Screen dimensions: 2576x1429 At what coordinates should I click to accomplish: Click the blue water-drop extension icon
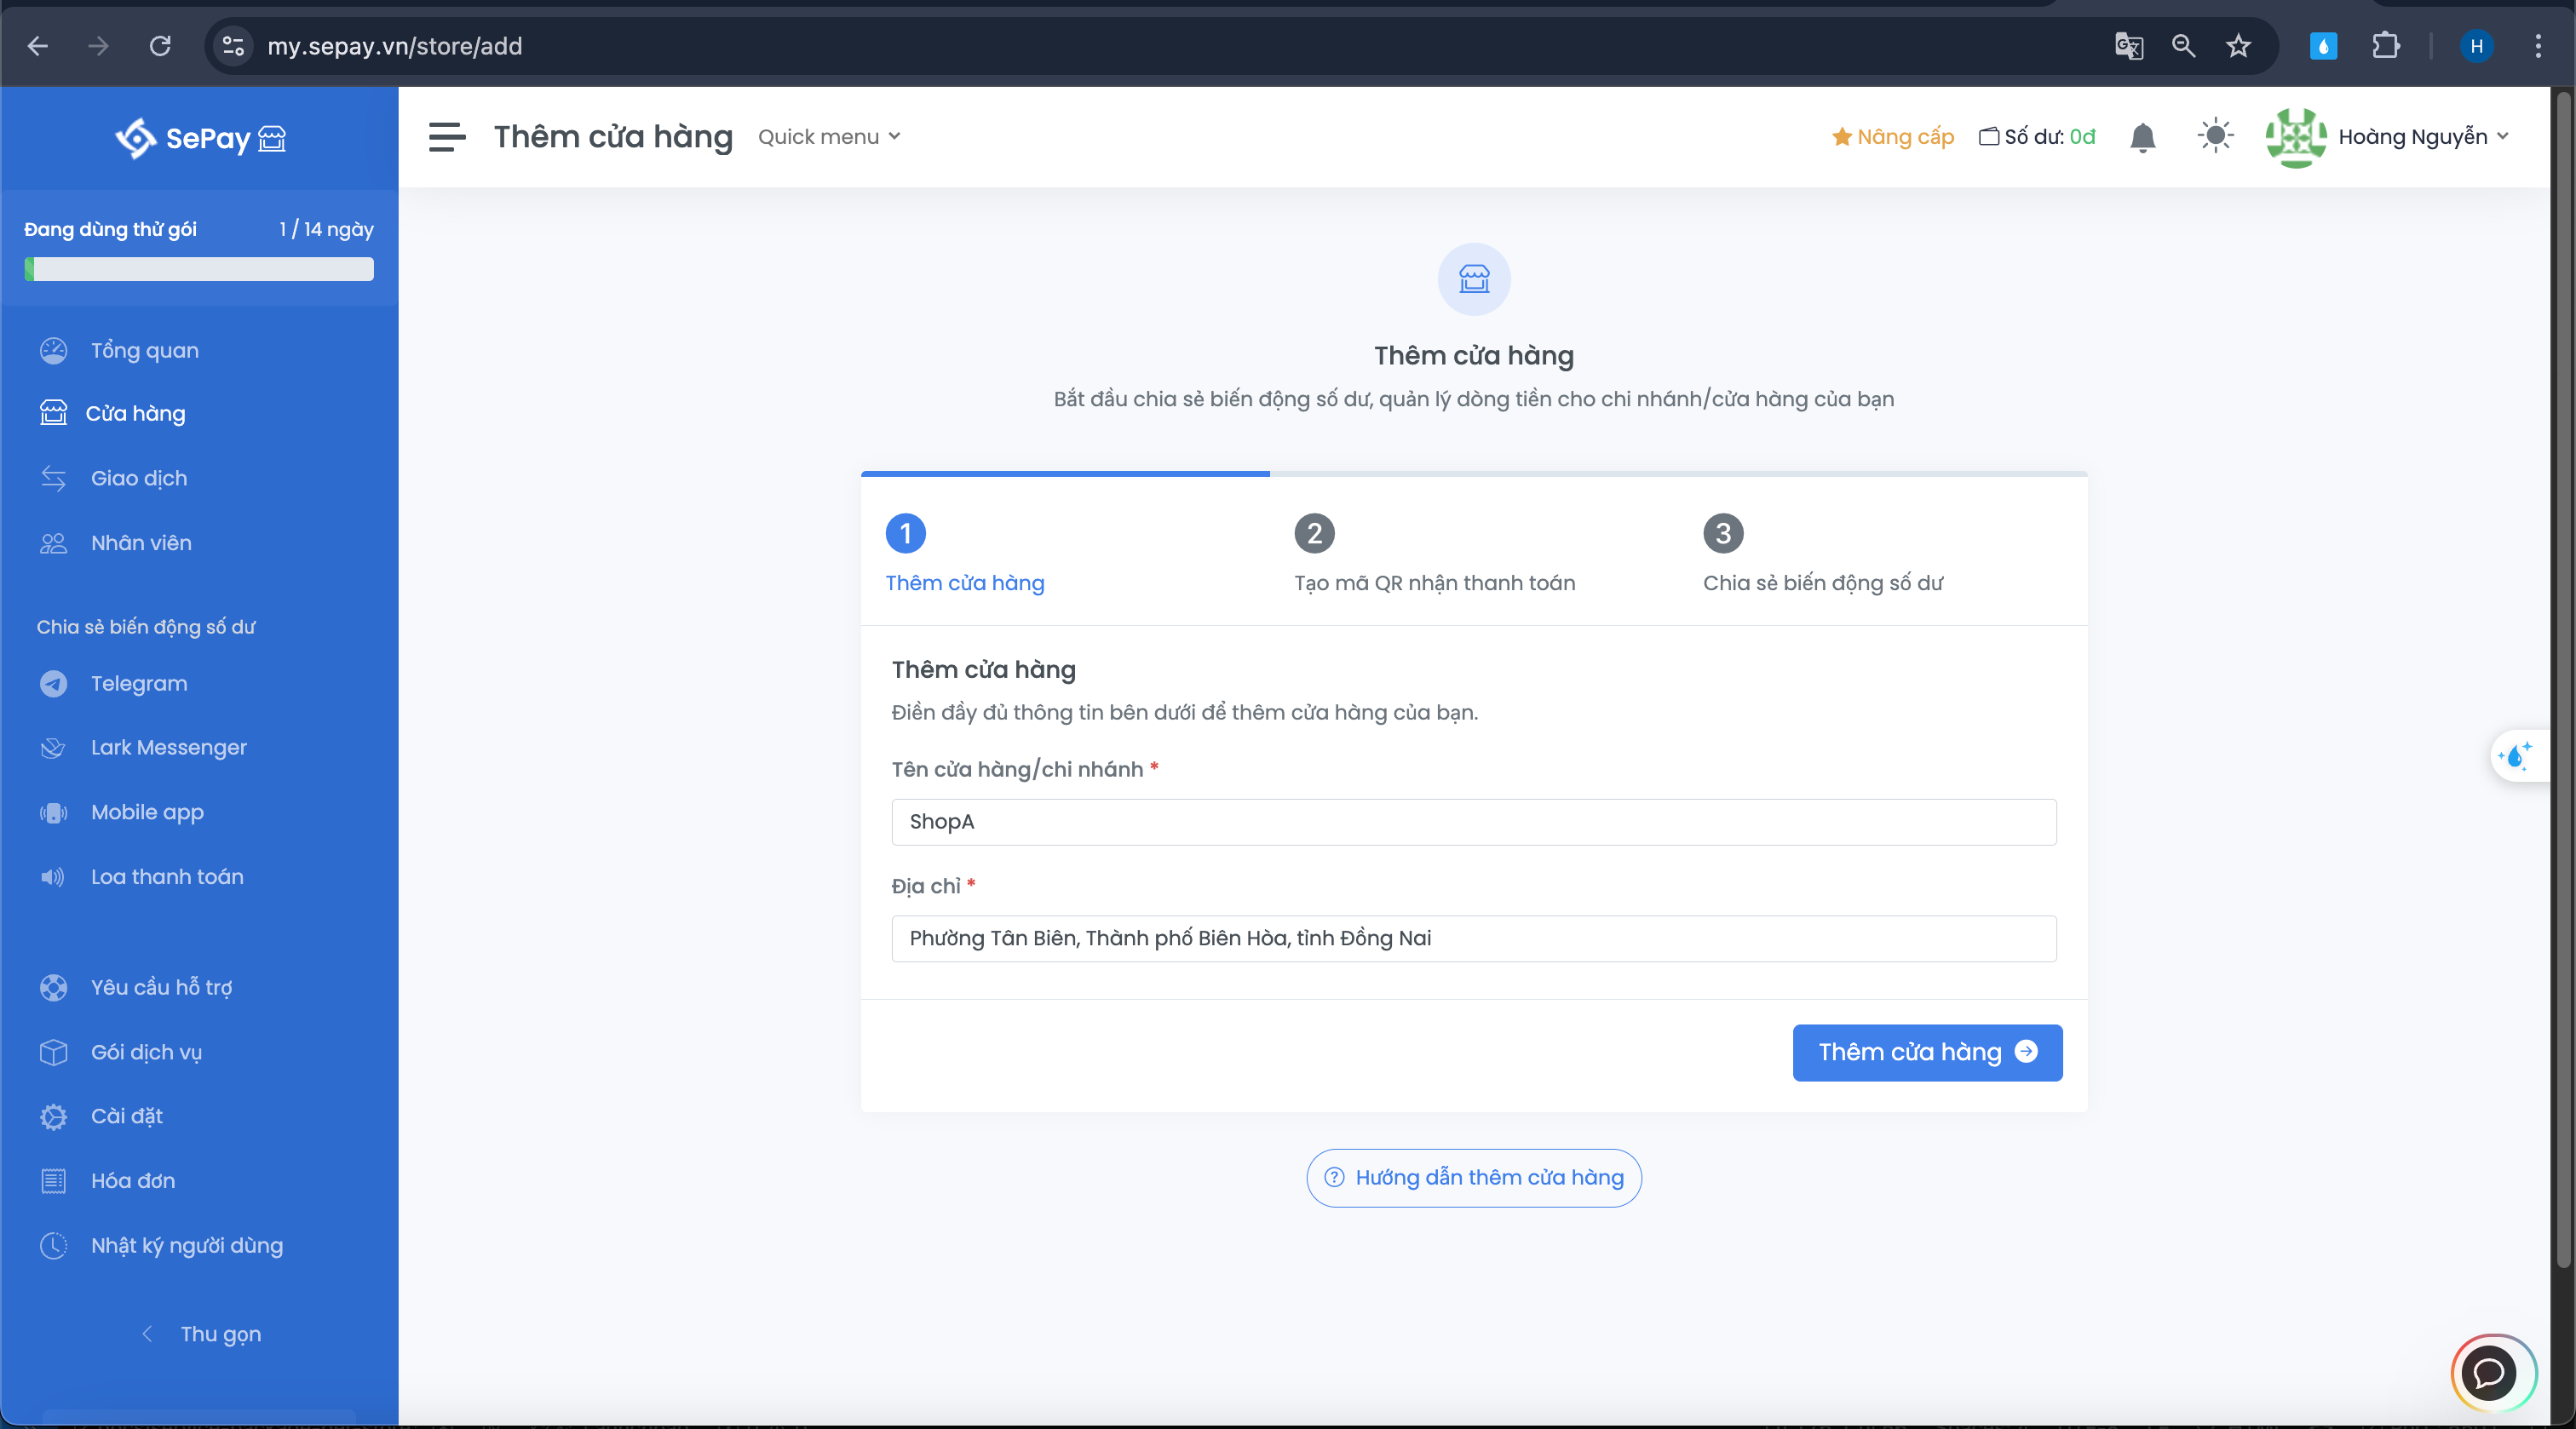2322,46
